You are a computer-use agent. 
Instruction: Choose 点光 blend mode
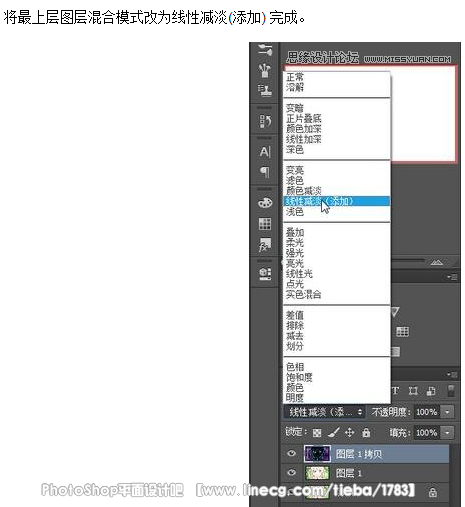[295, 284]
